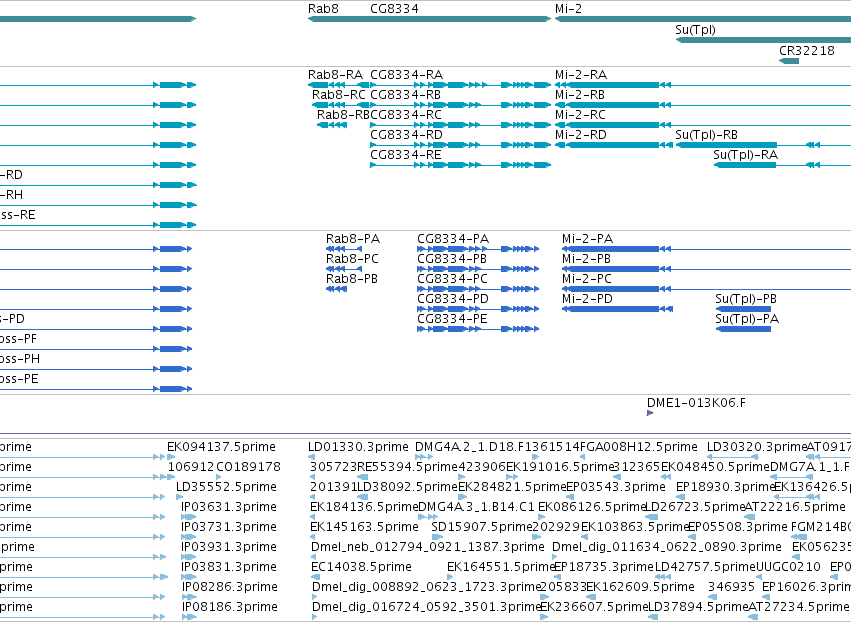Open EST EK094137.5prime
This screenshot has width=851, height=622.
pos(221,447)
